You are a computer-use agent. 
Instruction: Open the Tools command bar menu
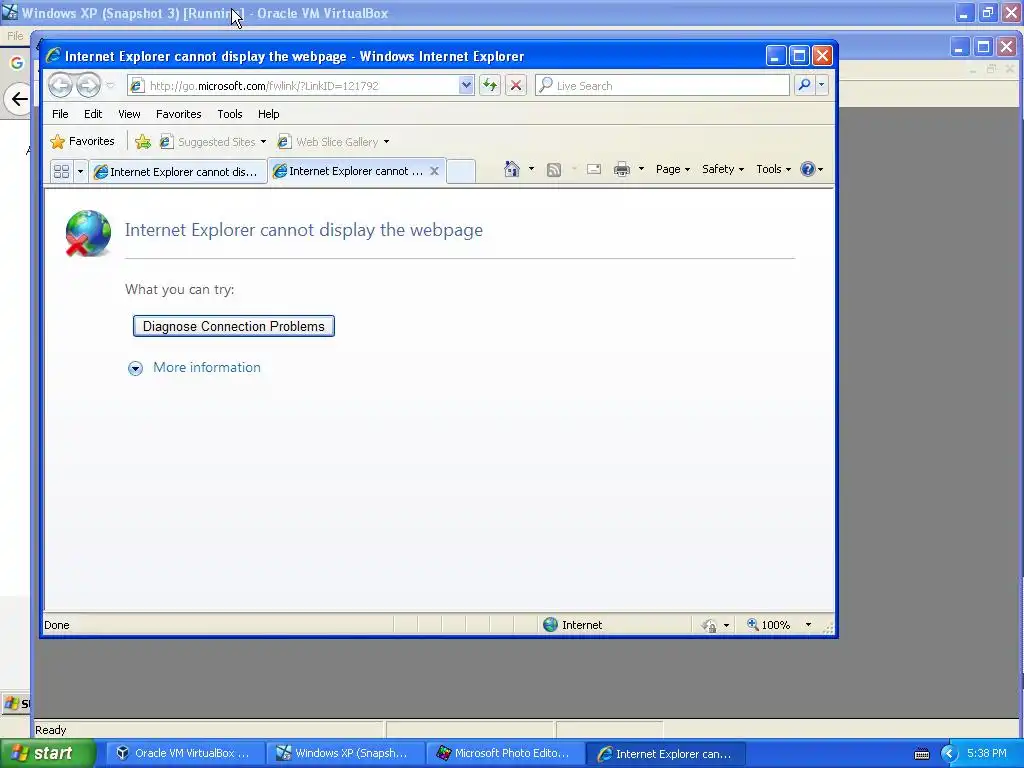[773, 169]
